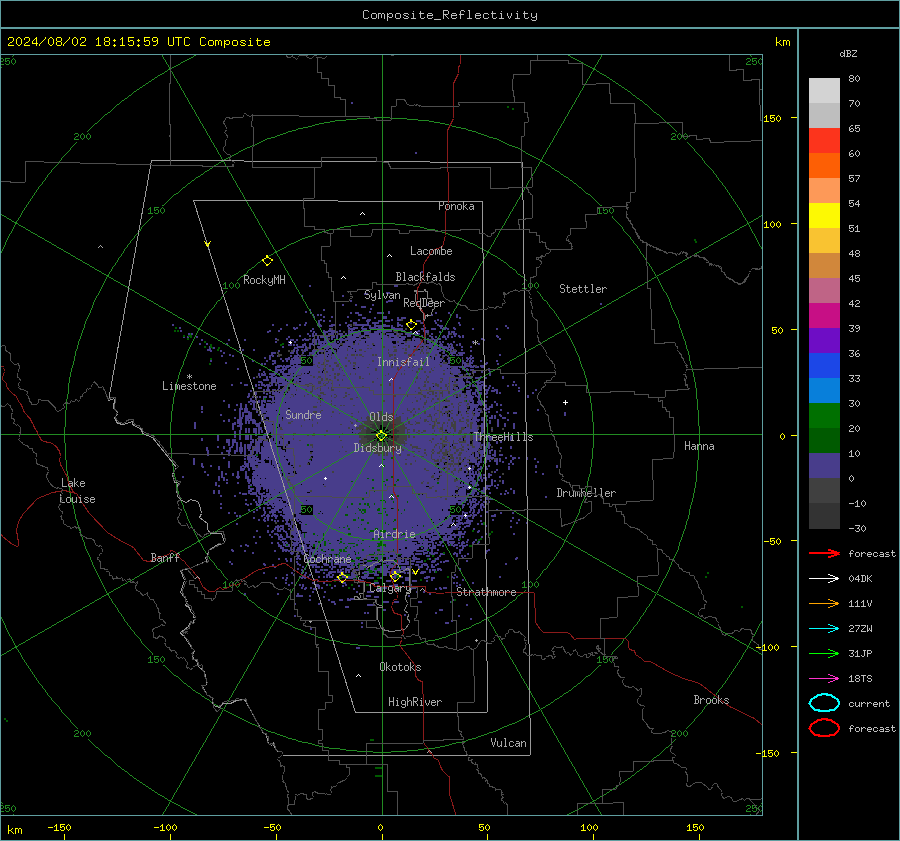The image size is (900, 841).
Task: Select the RedDeer city label
Action: (x=424, y=303)
